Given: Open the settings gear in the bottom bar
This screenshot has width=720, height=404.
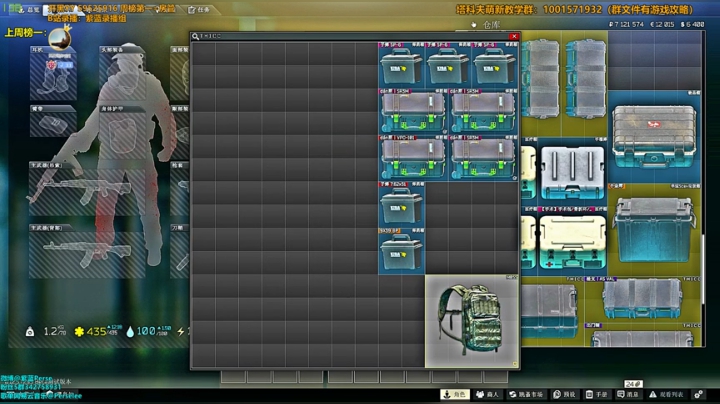Looking at the screenshot, I should (x=698, y=394).
